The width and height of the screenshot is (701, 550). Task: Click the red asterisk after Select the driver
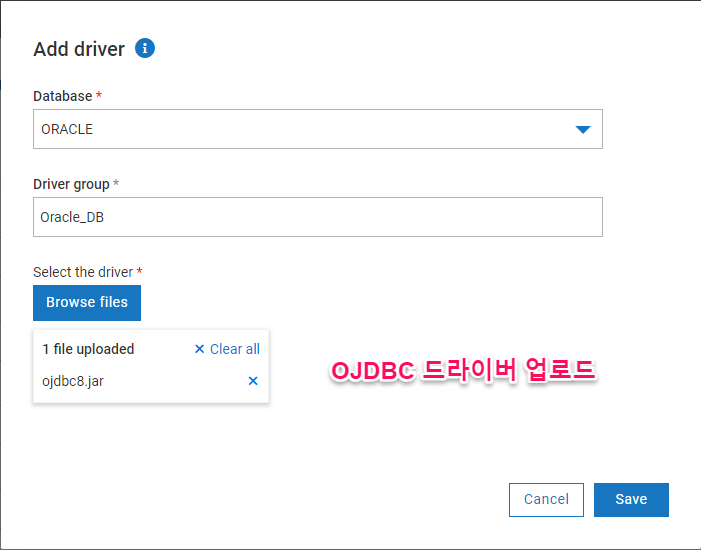(139, 271)
